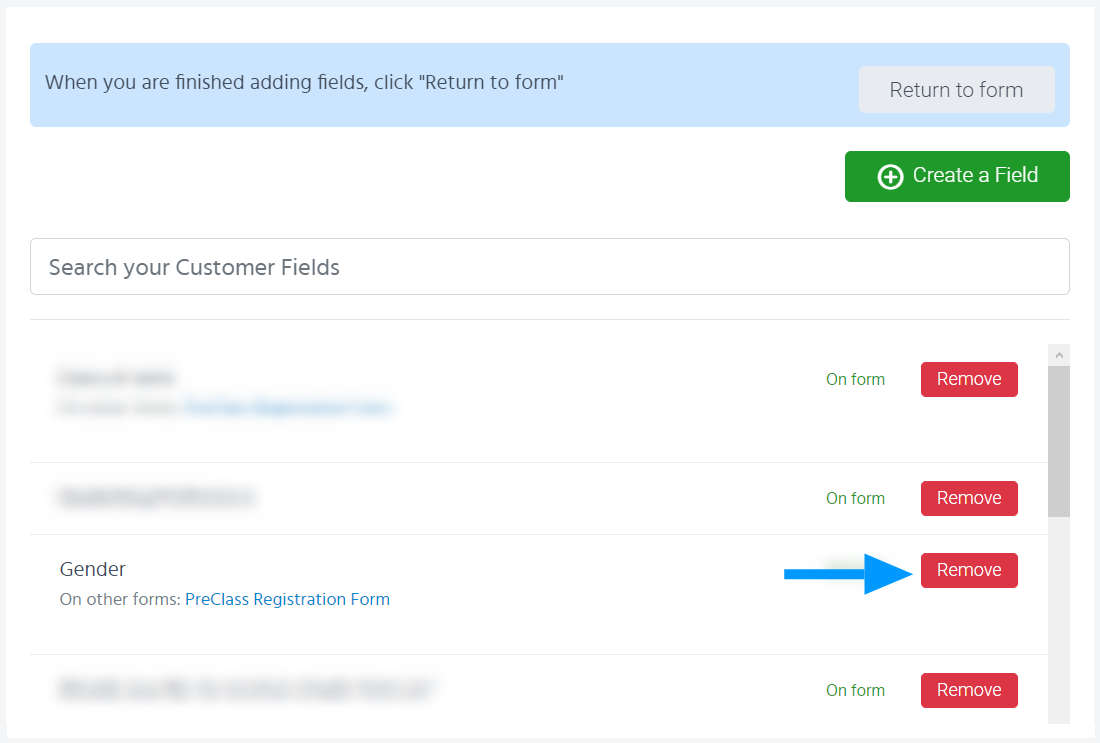Remove the field directly above Gender
1100x743 pixels.
point(968,498)
